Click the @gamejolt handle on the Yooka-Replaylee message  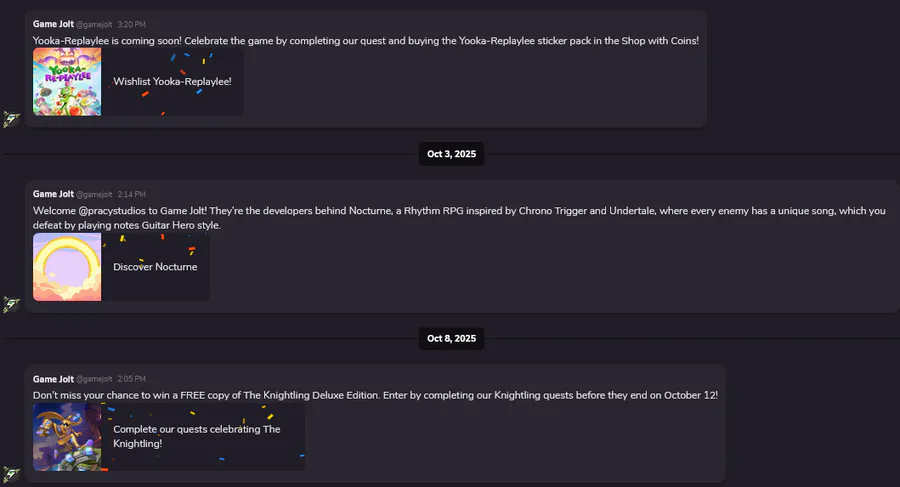[x=95, y=24]
